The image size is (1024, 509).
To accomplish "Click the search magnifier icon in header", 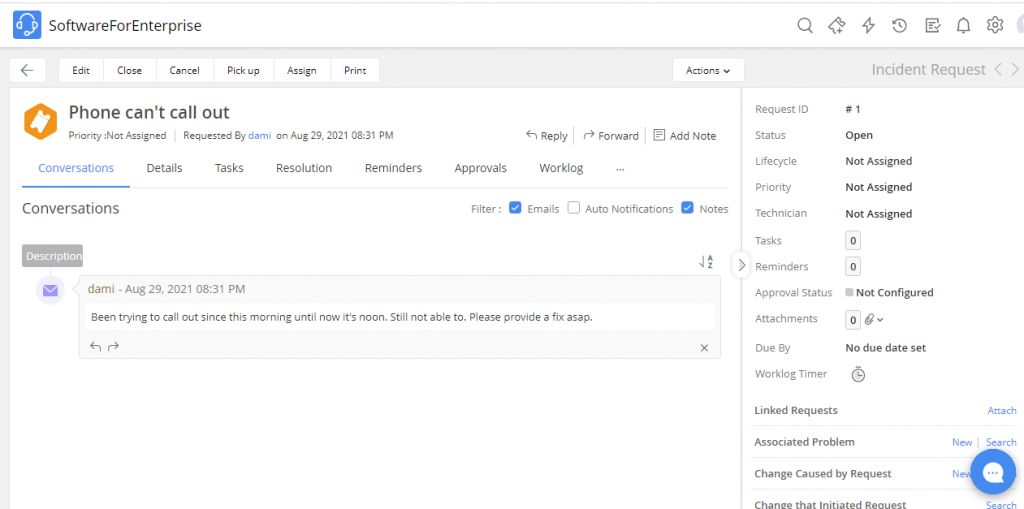I will click(805, 26).
